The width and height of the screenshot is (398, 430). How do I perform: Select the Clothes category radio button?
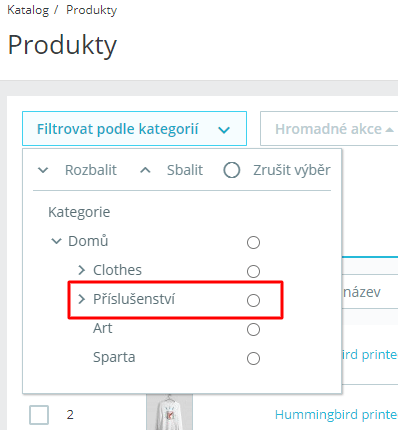point(253,271)
